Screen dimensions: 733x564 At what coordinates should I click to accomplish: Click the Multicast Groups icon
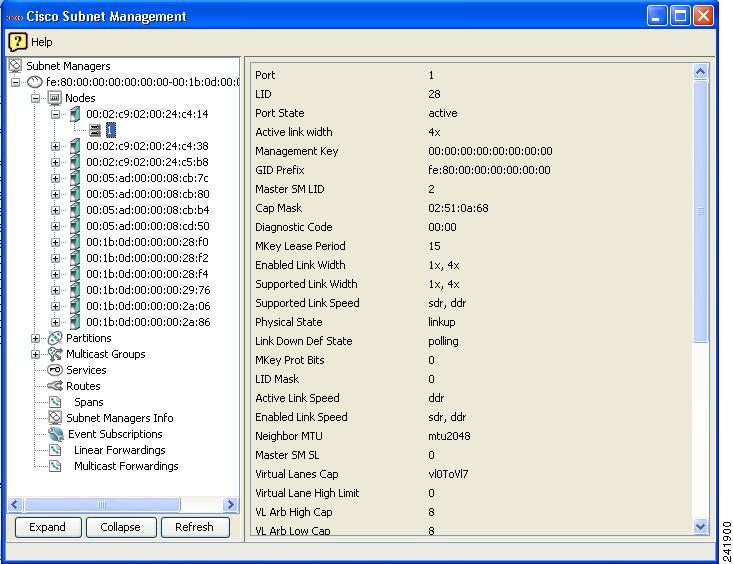click(55, 354)
